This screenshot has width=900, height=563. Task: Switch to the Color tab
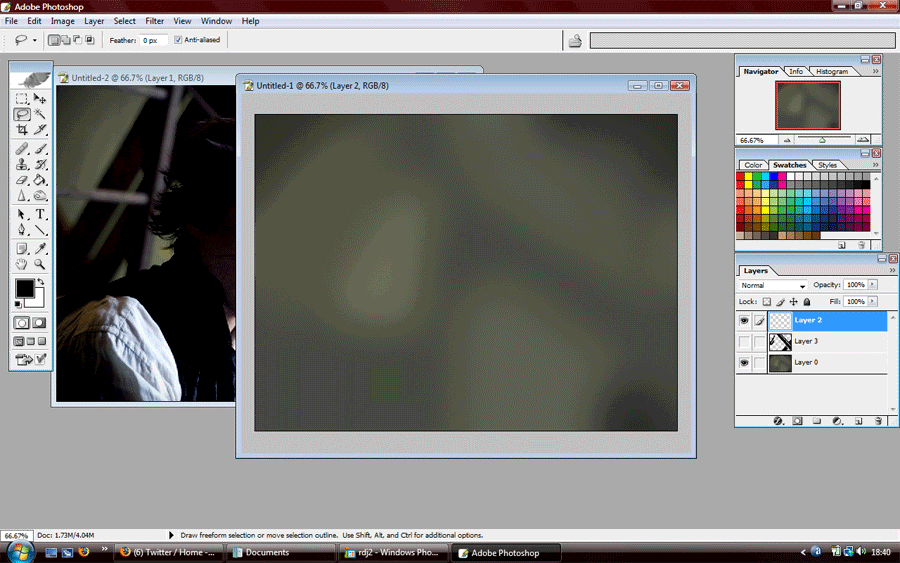(753, 165)
